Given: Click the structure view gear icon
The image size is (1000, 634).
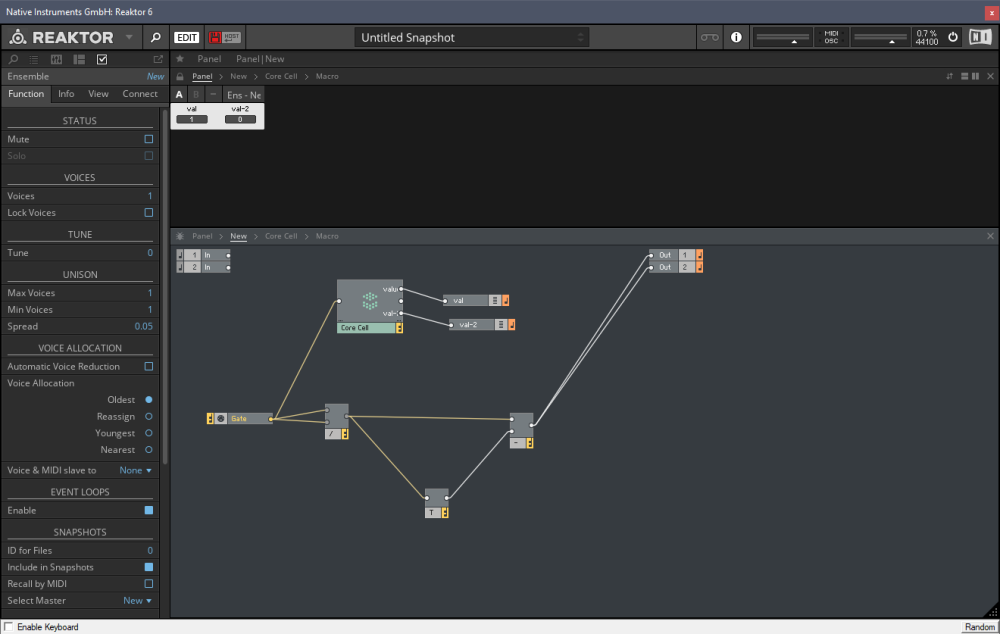Looking at the screenshot, I should [180, 236].
